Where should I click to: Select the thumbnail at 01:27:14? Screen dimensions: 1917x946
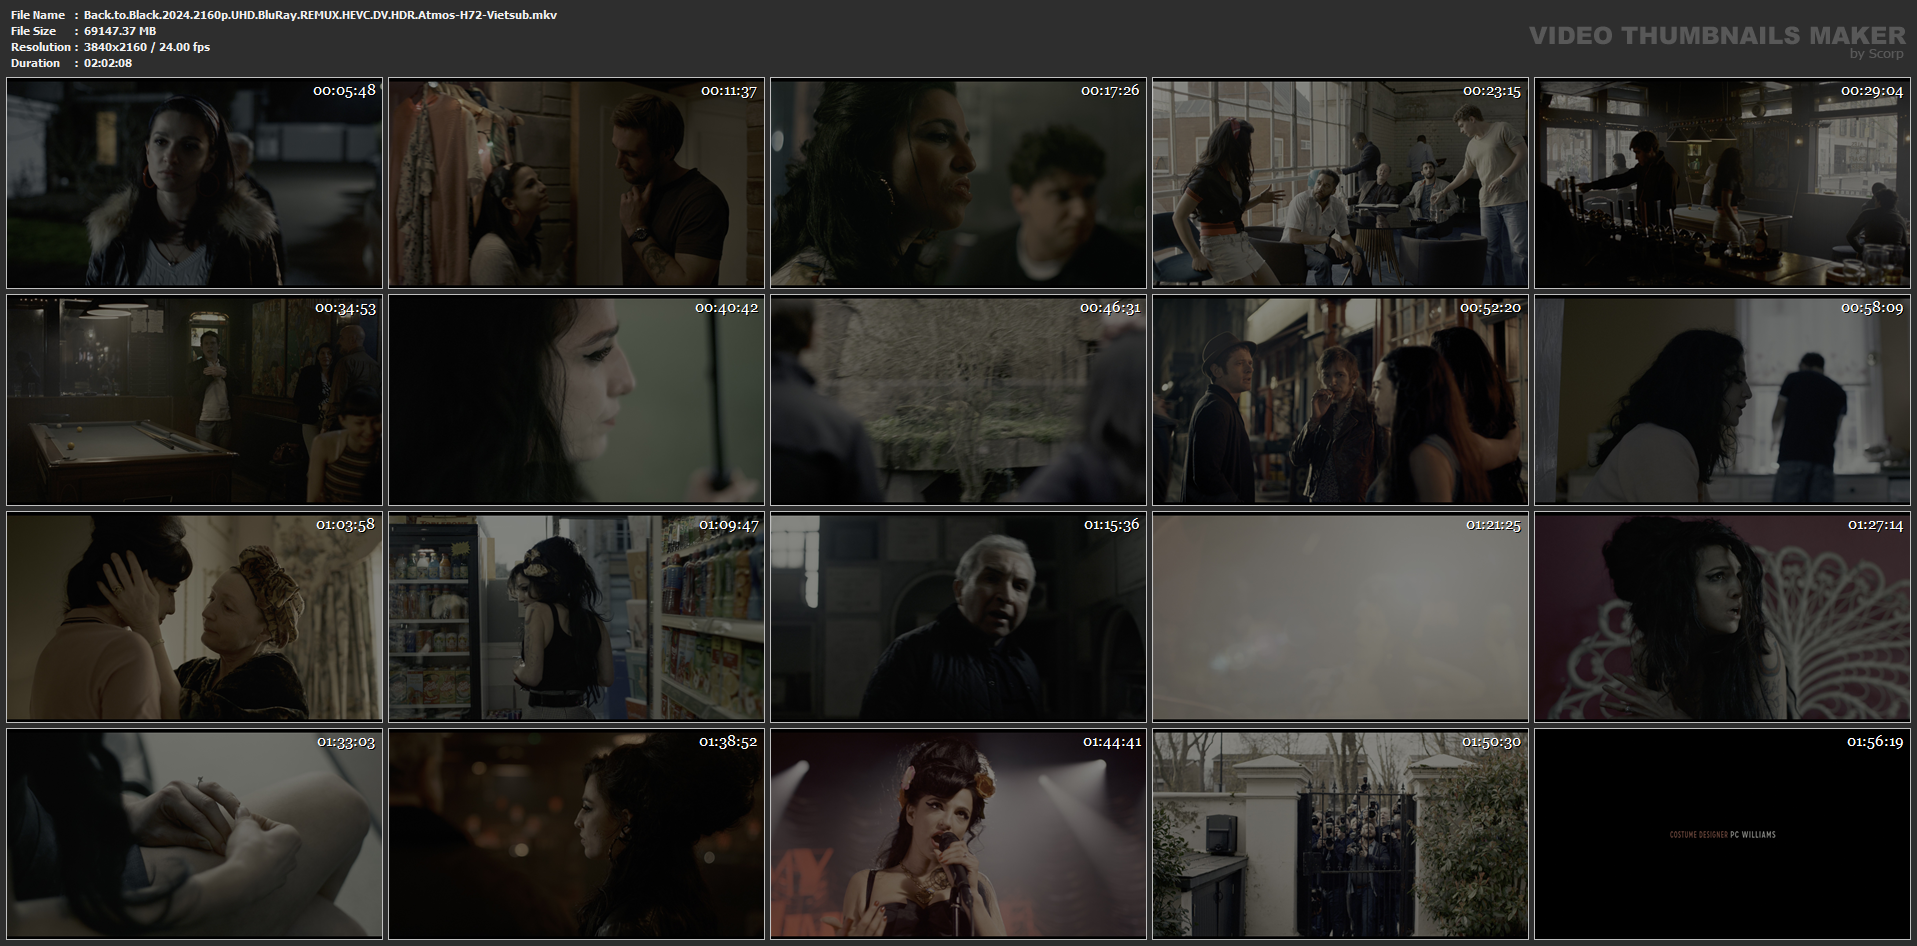pos(1722,617)
